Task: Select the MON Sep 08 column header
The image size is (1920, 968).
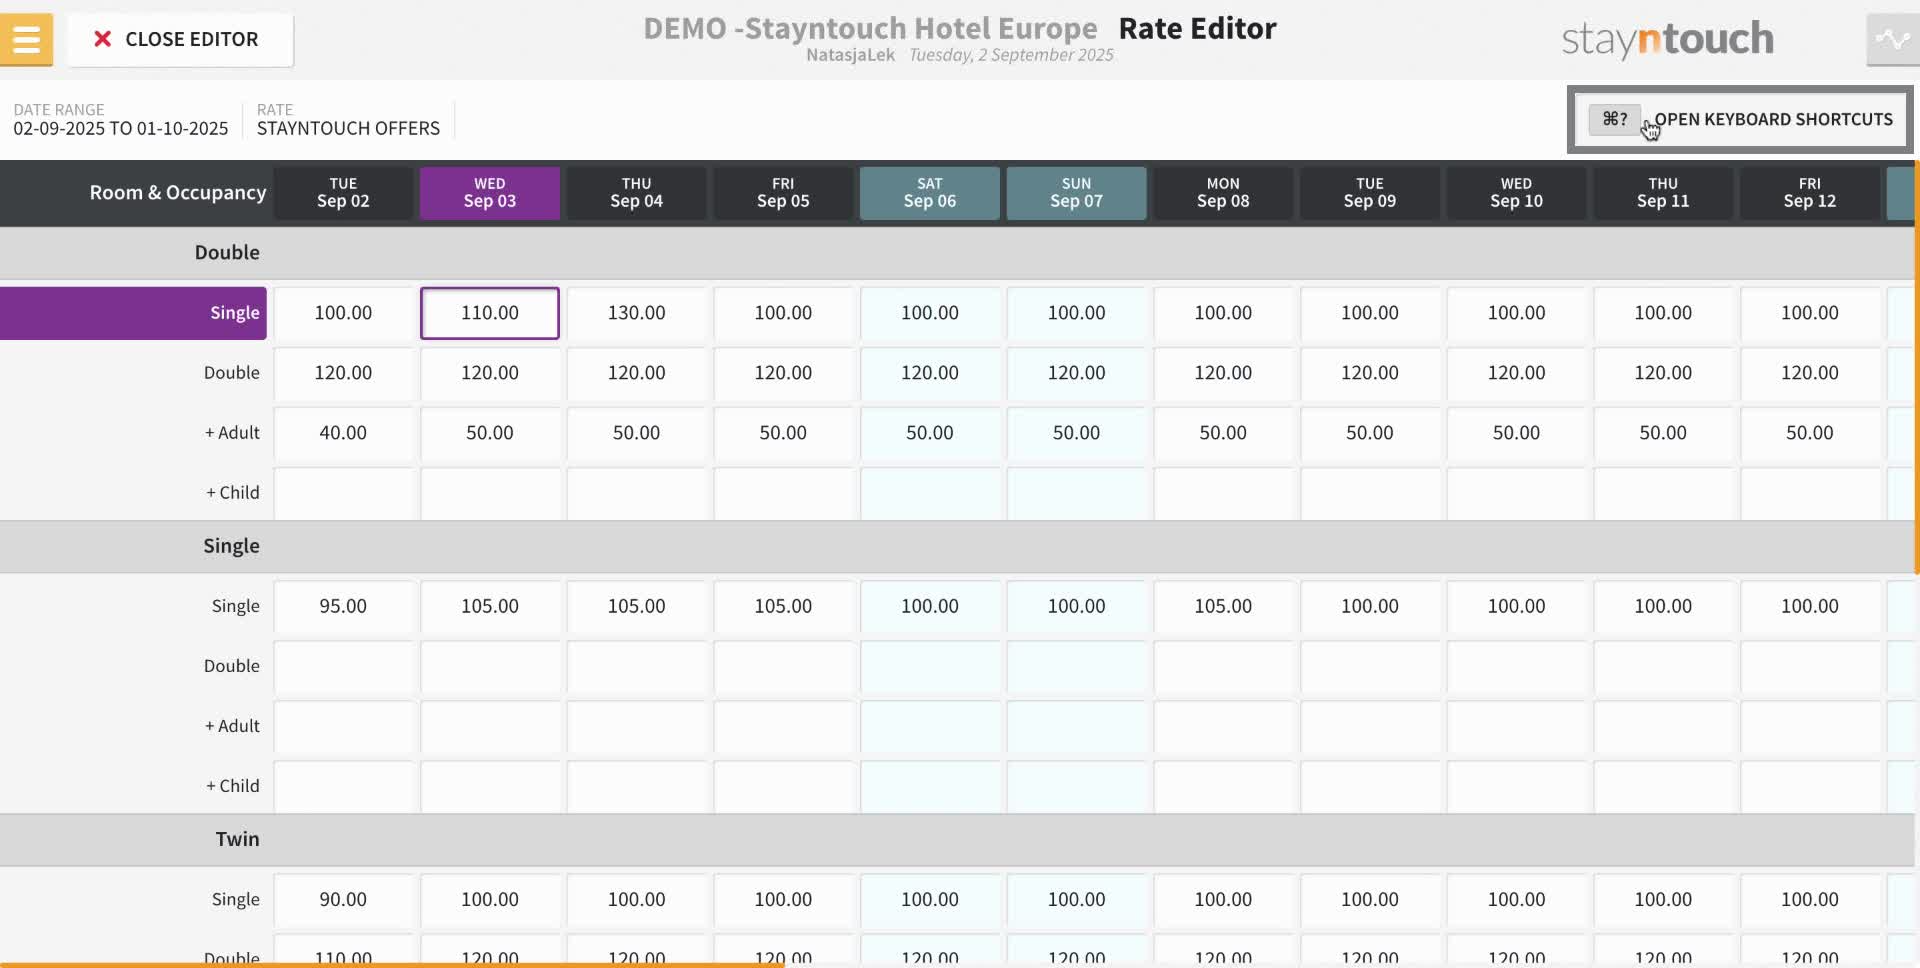Action: tap(1223, 192)
